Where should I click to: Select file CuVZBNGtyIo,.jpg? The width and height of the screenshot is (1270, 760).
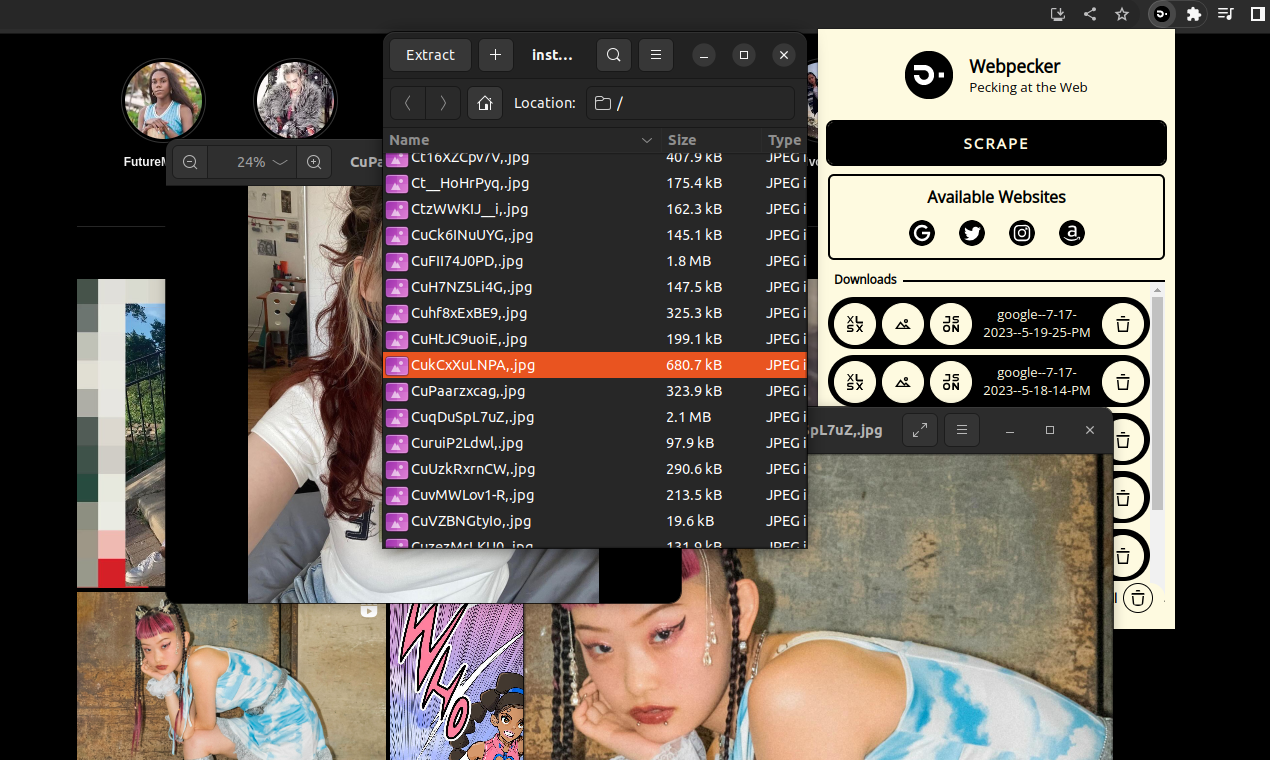click(x=595, y=521)
